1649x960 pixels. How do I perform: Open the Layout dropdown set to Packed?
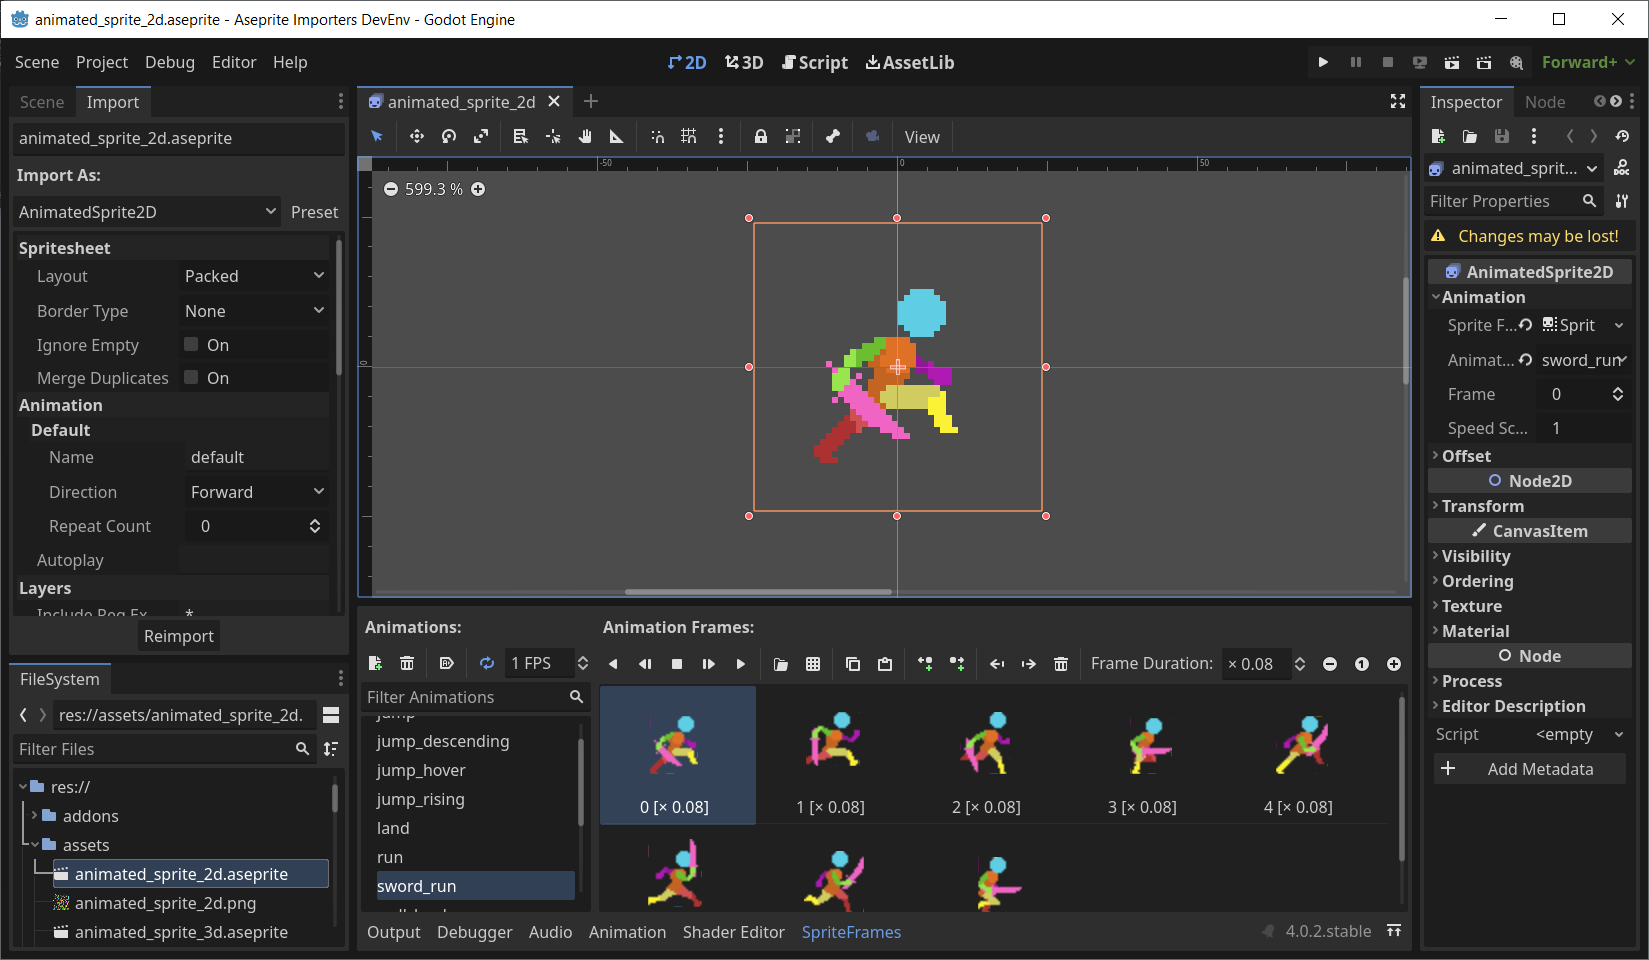pos(254,276)
